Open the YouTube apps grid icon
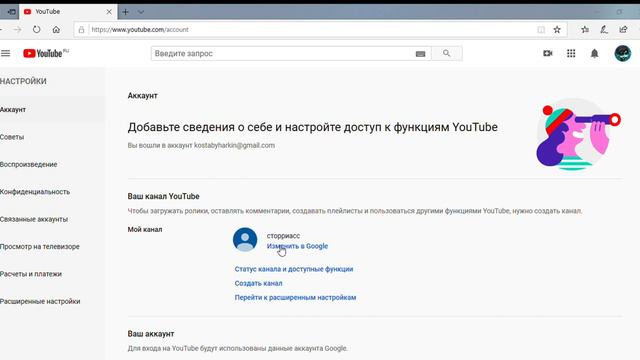 point(571,53)
